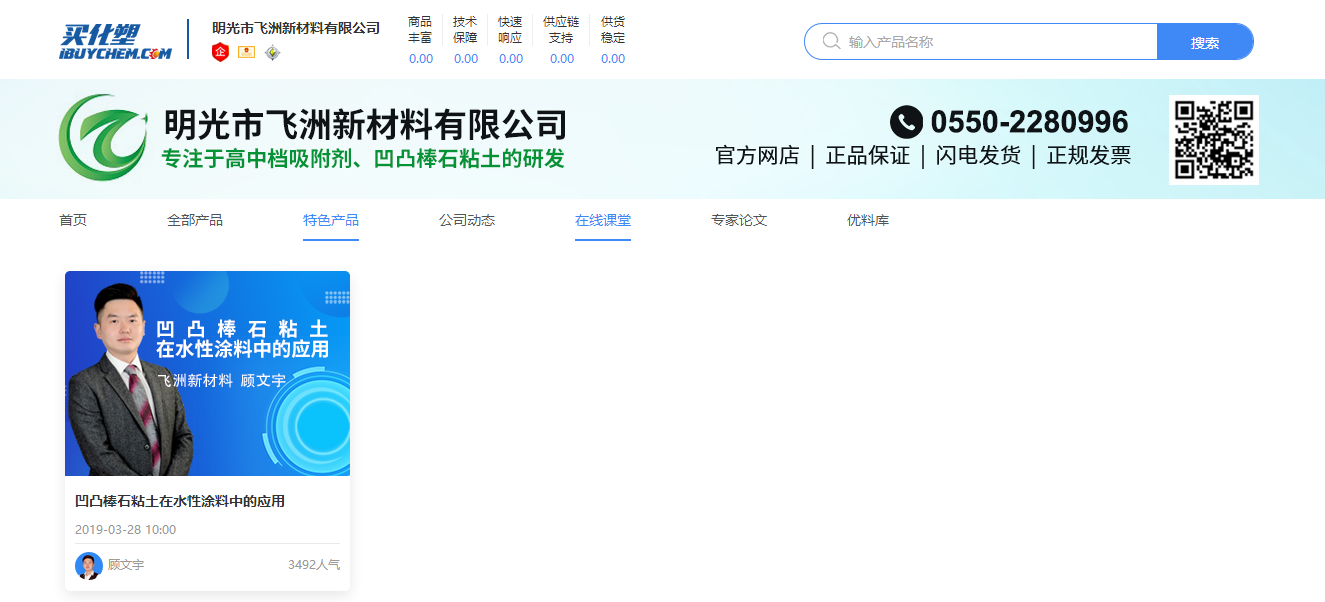Switch to the 特色产品 tab
1325x602 pixels.
coord(331,220)
